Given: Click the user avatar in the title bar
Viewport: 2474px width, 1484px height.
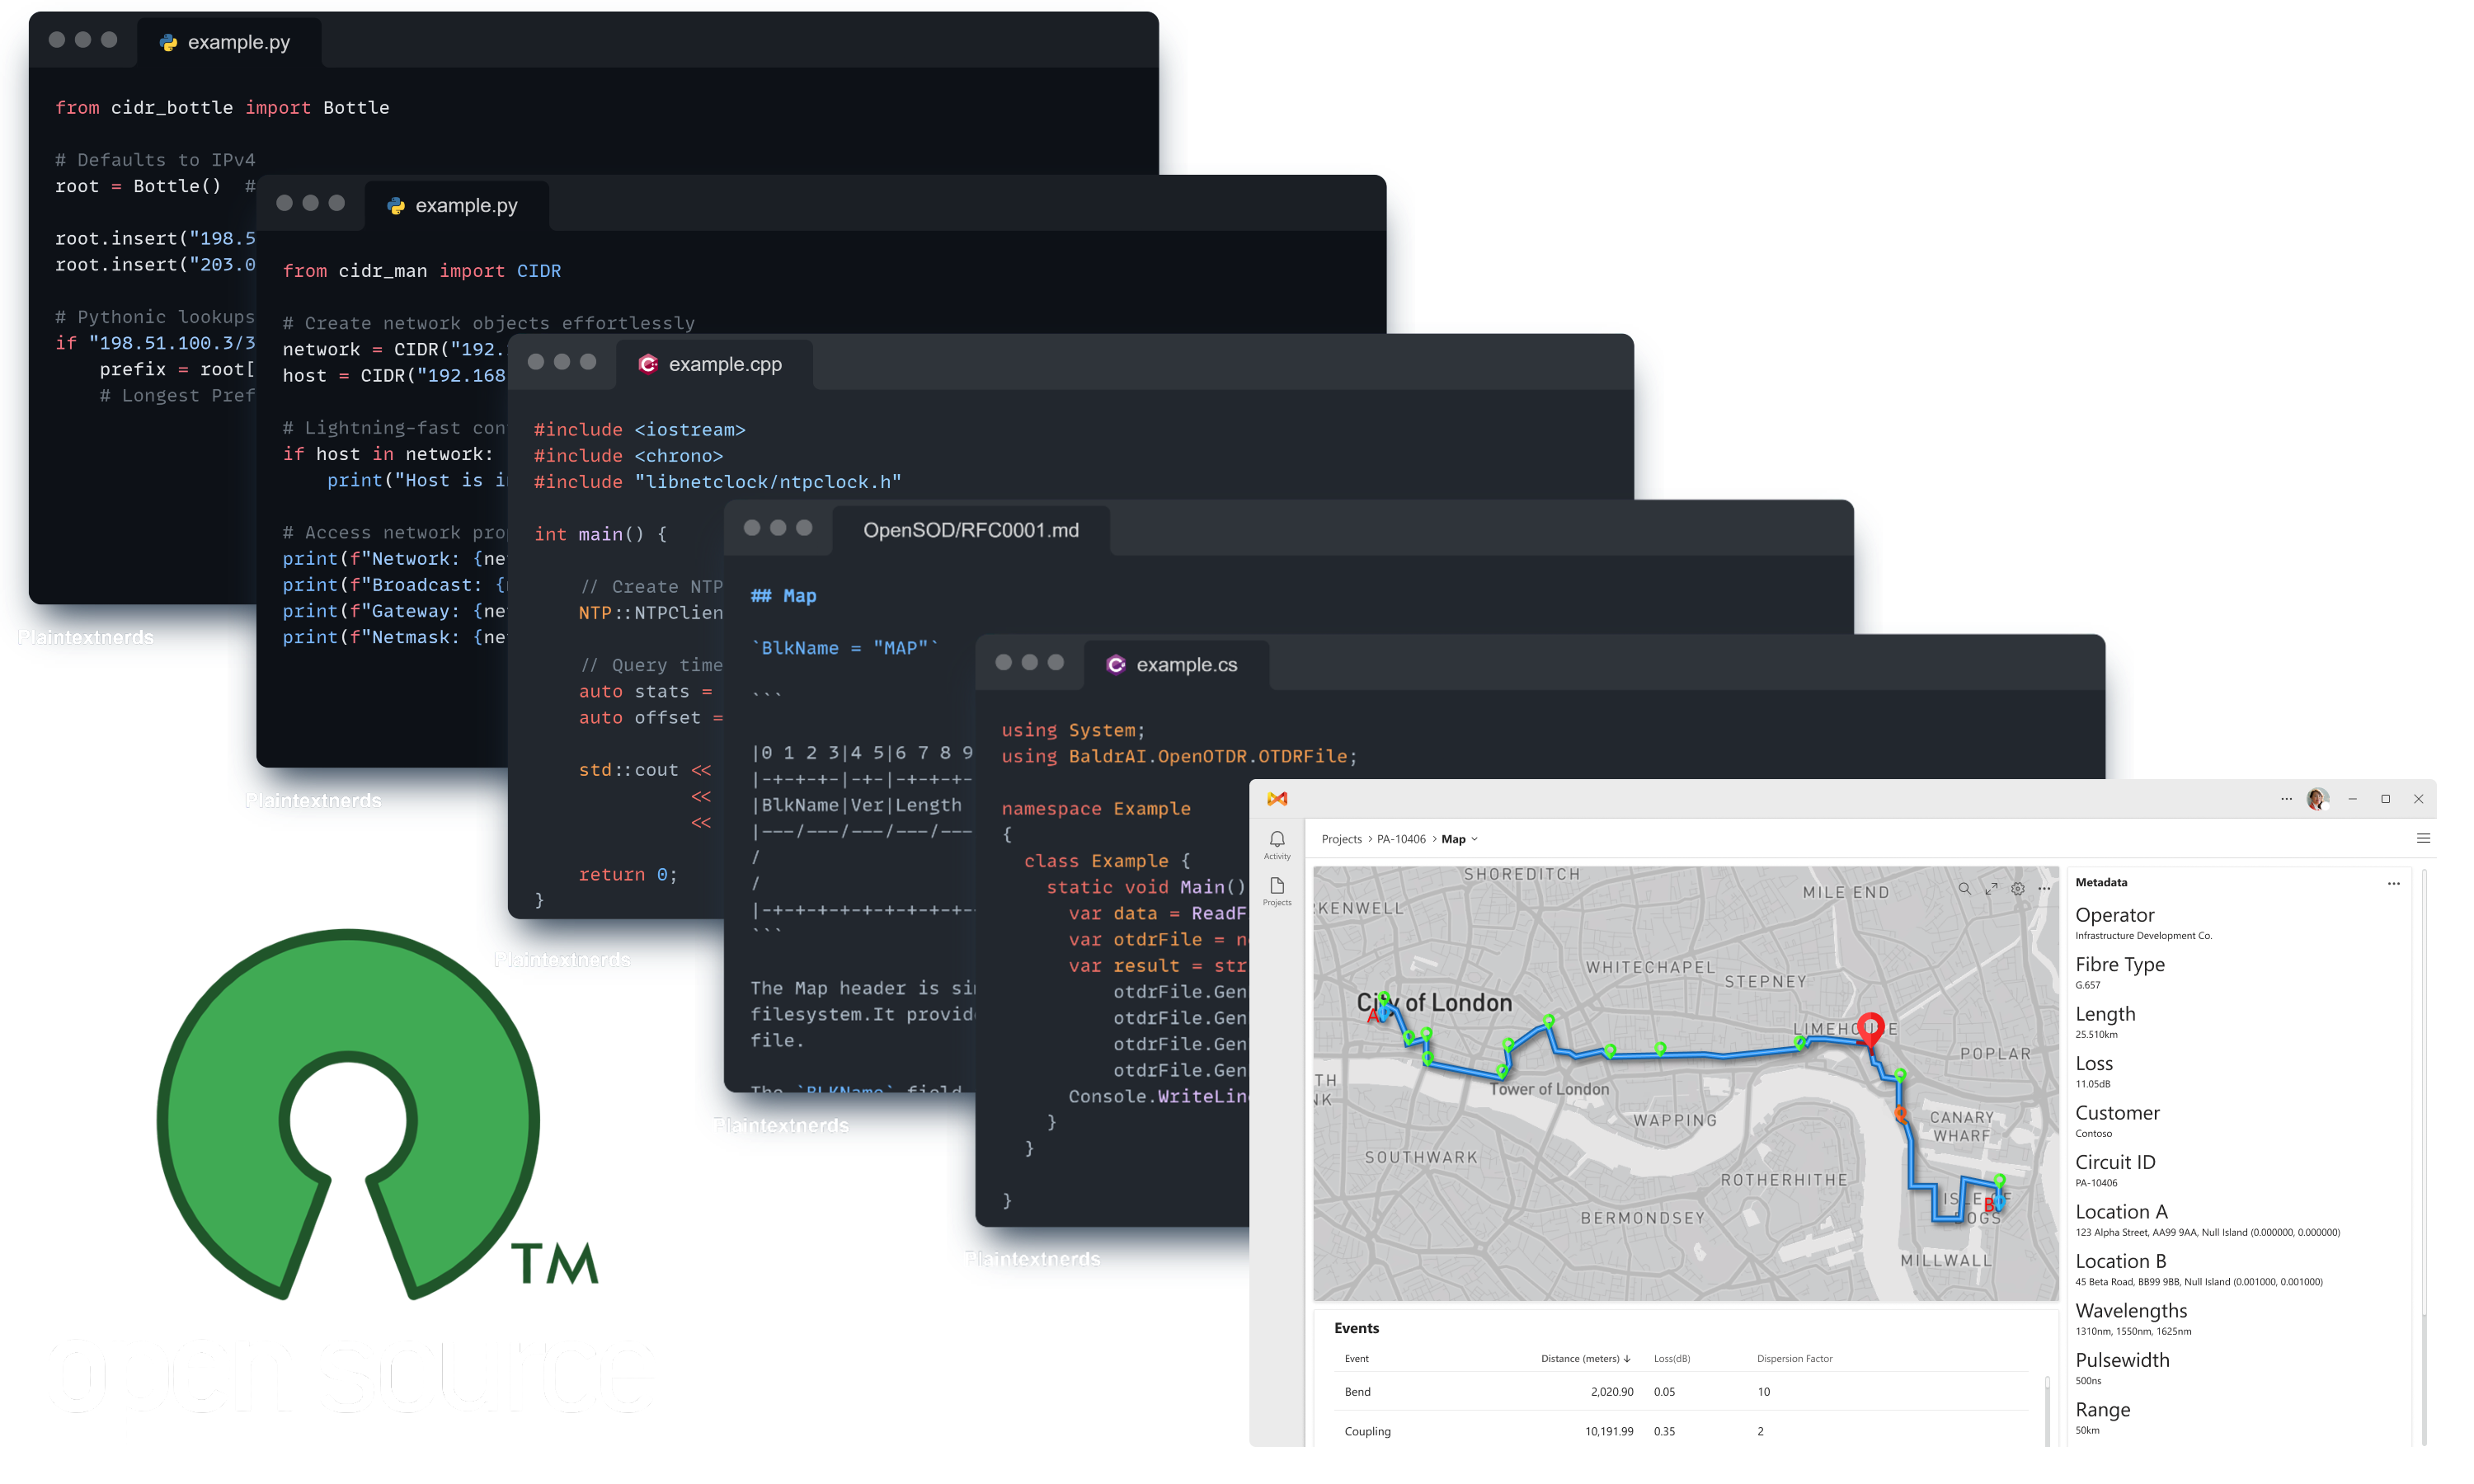Looking at the screenshot, I should point(2317,798).
